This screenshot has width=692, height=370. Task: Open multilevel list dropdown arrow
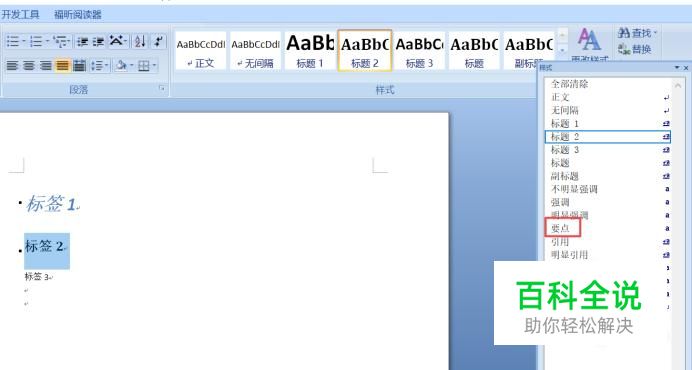[x=68, y=42]
